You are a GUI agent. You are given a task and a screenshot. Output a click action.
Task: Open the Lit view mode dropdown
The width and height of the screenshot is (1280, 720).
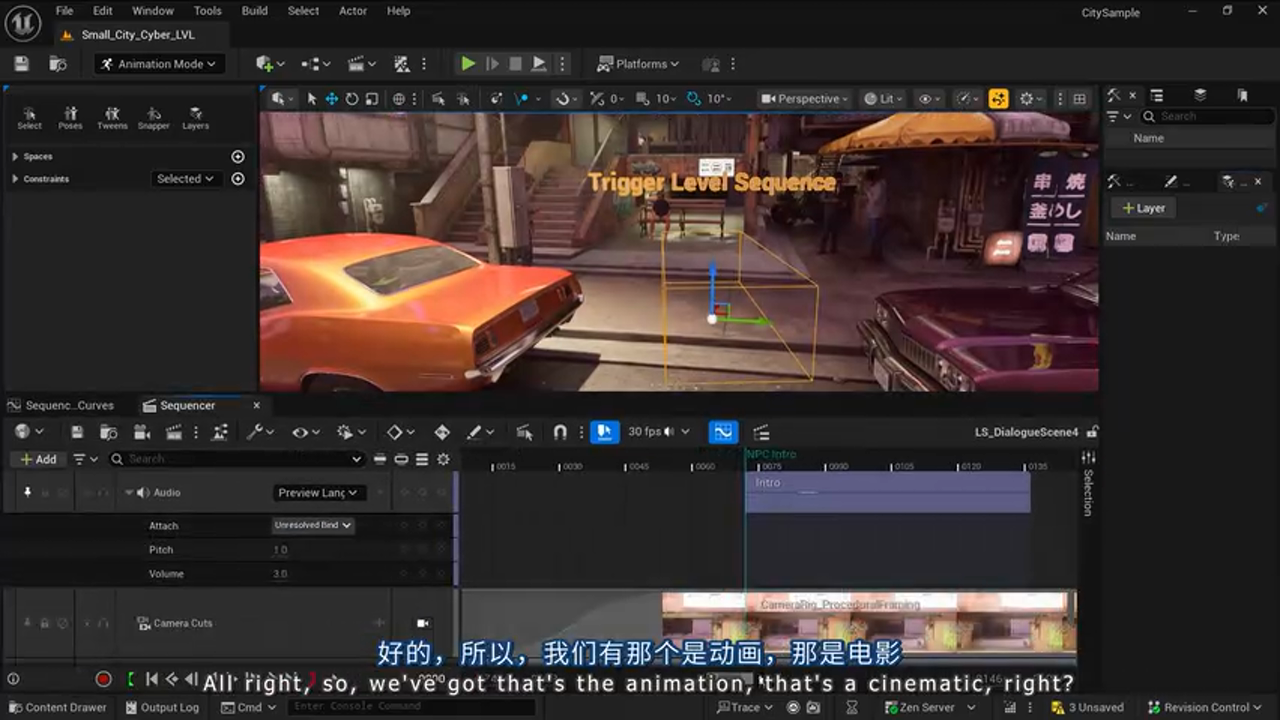884,99
